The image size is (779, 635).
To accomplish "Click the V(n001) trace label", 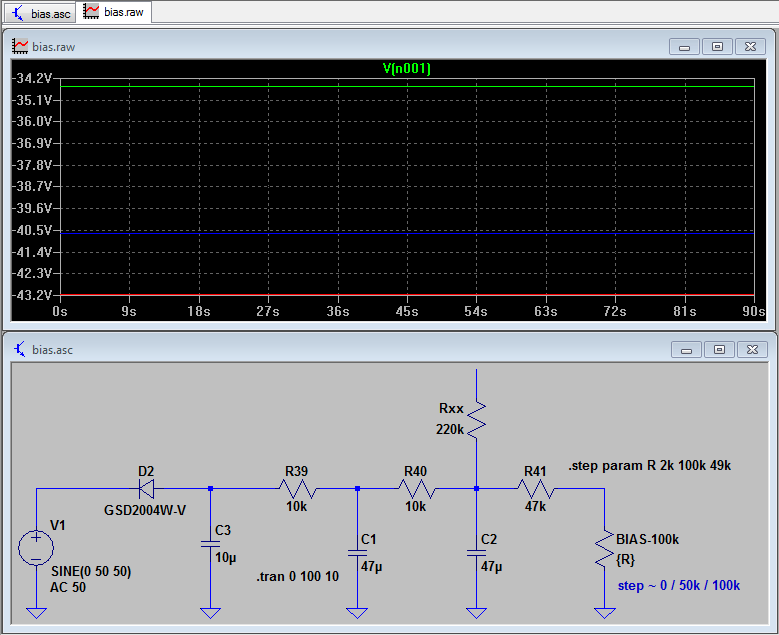I will pyautogui.click(x=406, y=68).
